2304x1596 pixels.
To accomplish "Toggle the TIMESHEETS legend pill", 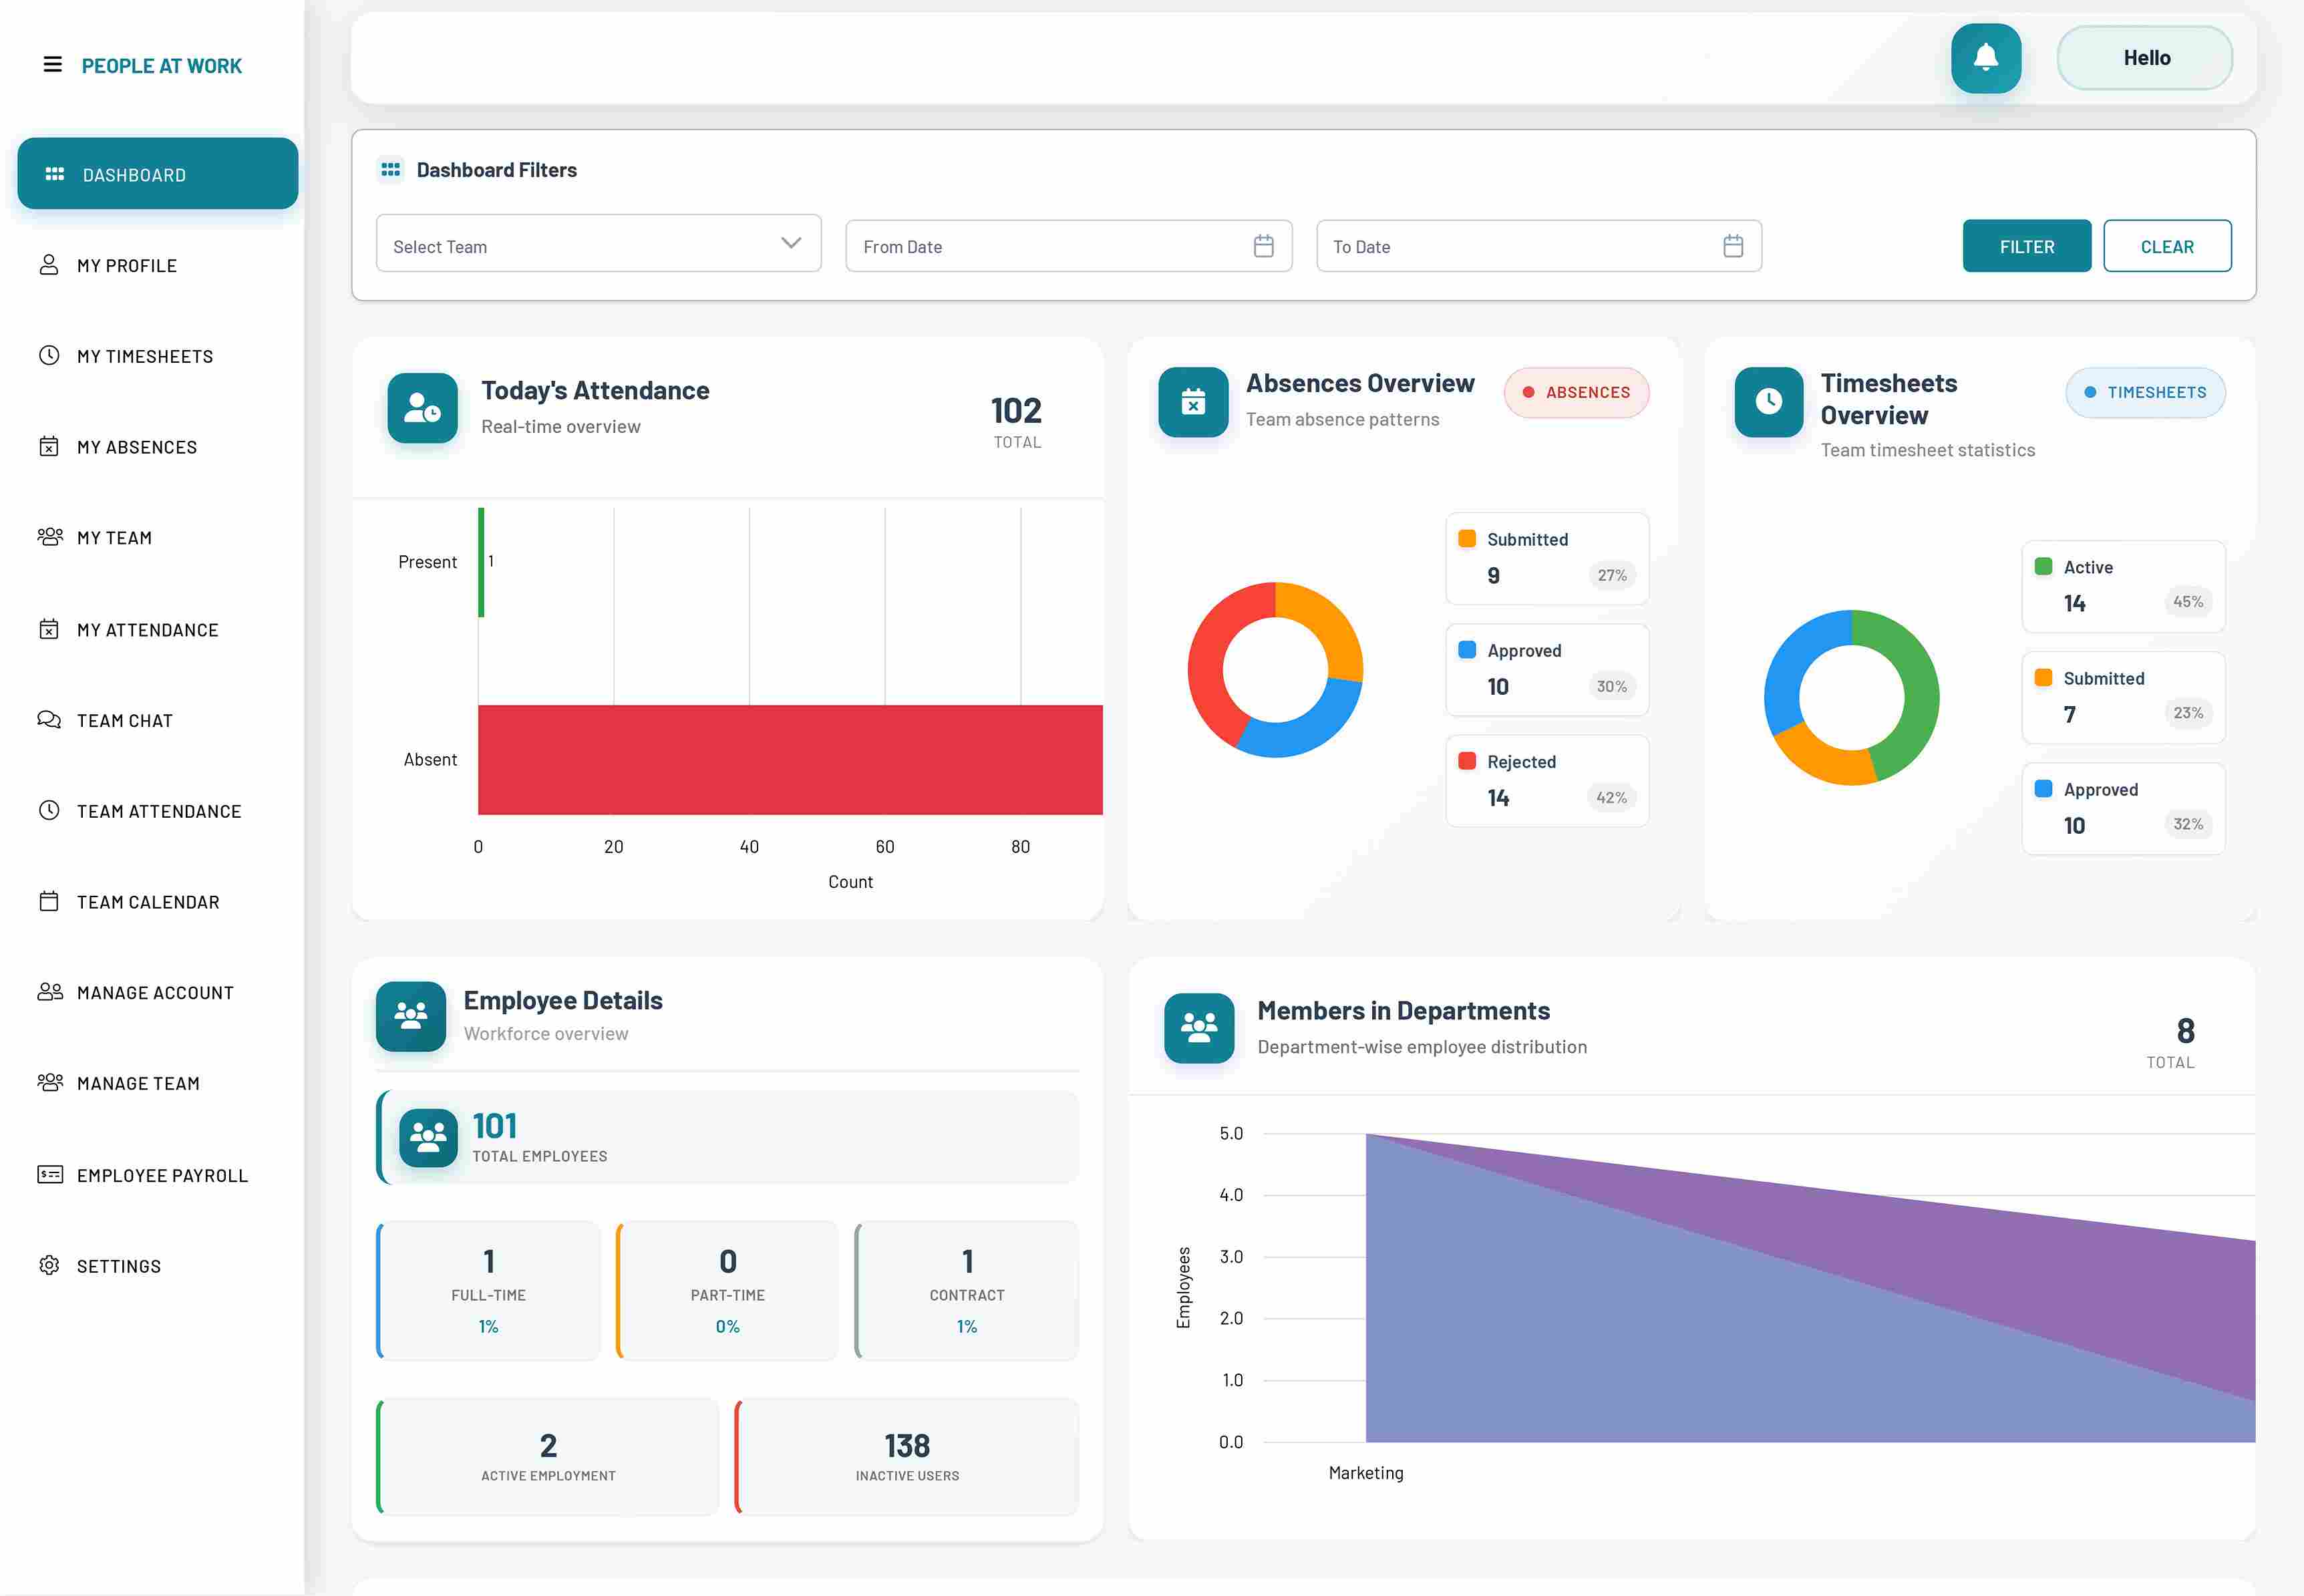I will [2145, 392].
